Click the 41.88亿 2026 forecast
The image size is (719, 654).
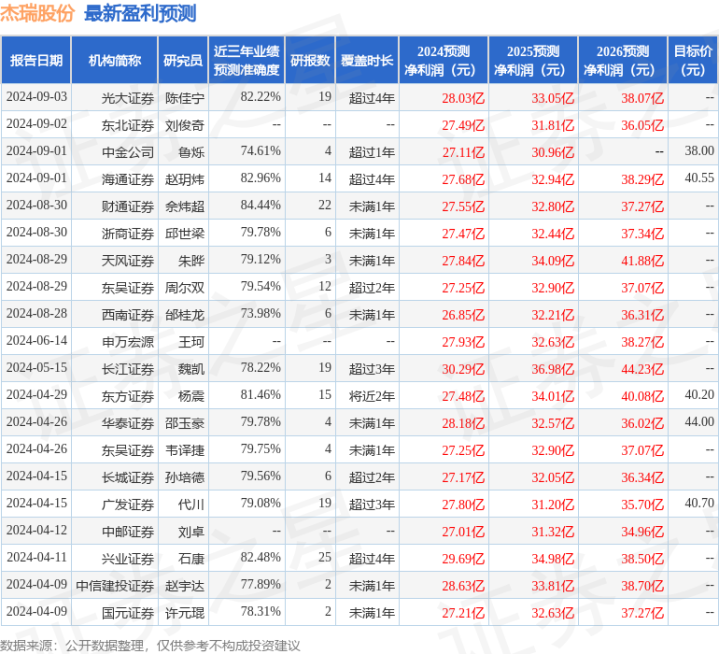click(642, 260)
